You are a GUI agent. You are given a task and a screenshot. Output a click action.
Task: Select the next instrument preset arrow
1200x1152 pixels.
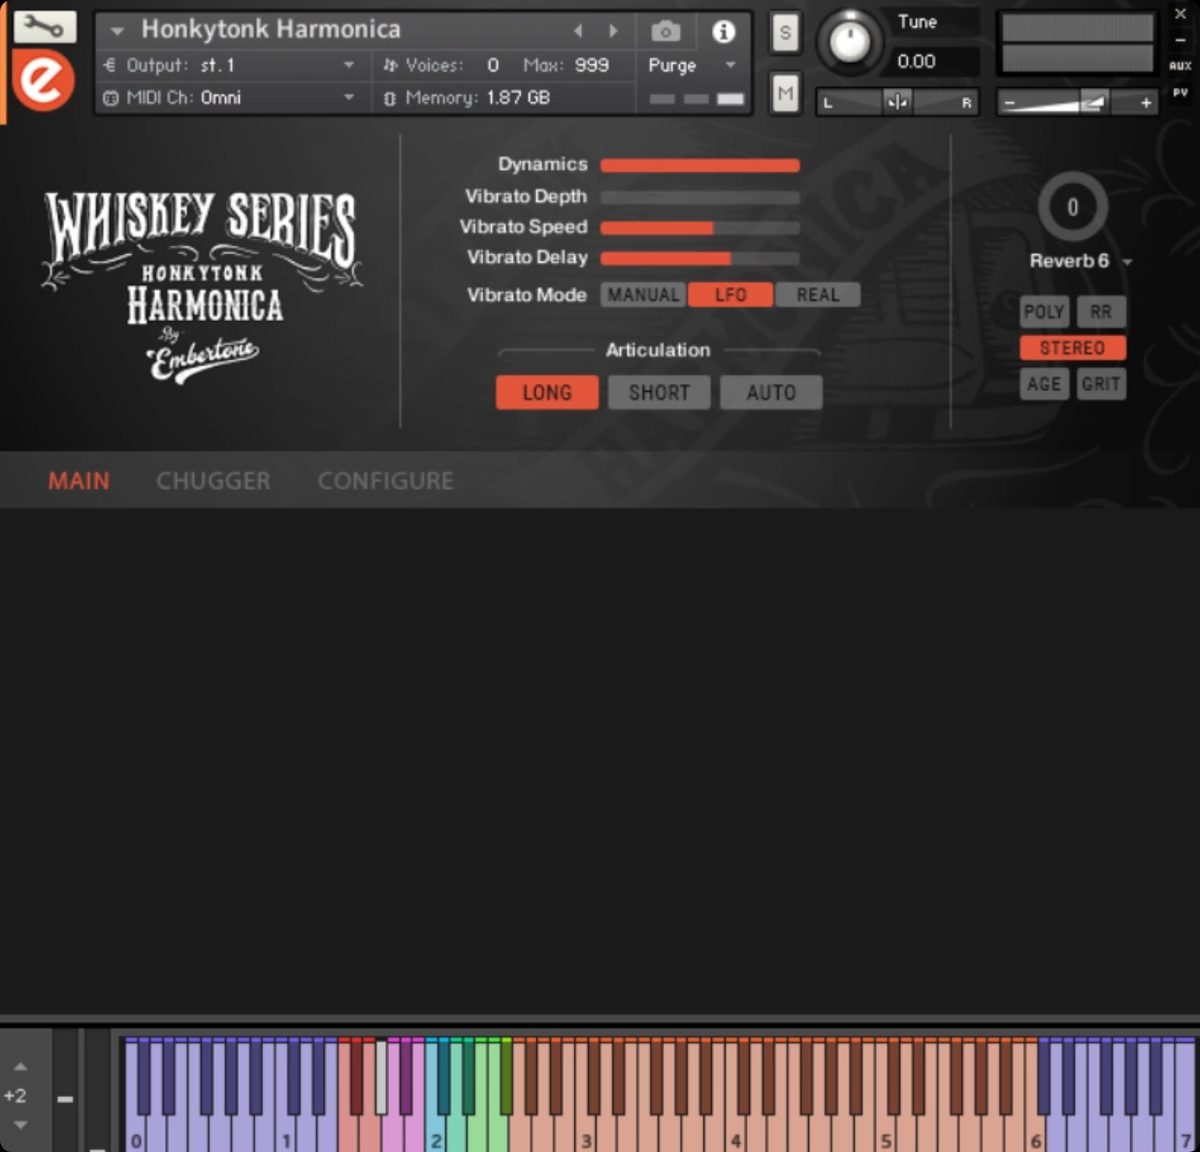tap(613, 31)
